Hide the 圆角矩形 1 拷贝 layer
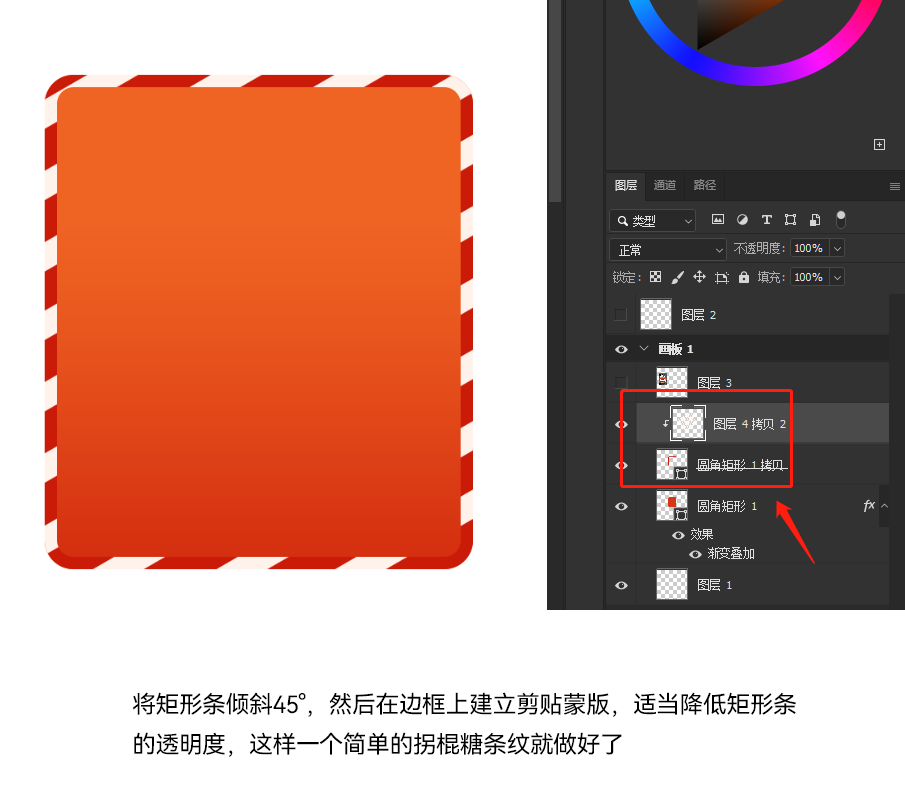Image resolution: width=905 pixels, height=808 pixels. pyautogui.click(x=621, y=465)
